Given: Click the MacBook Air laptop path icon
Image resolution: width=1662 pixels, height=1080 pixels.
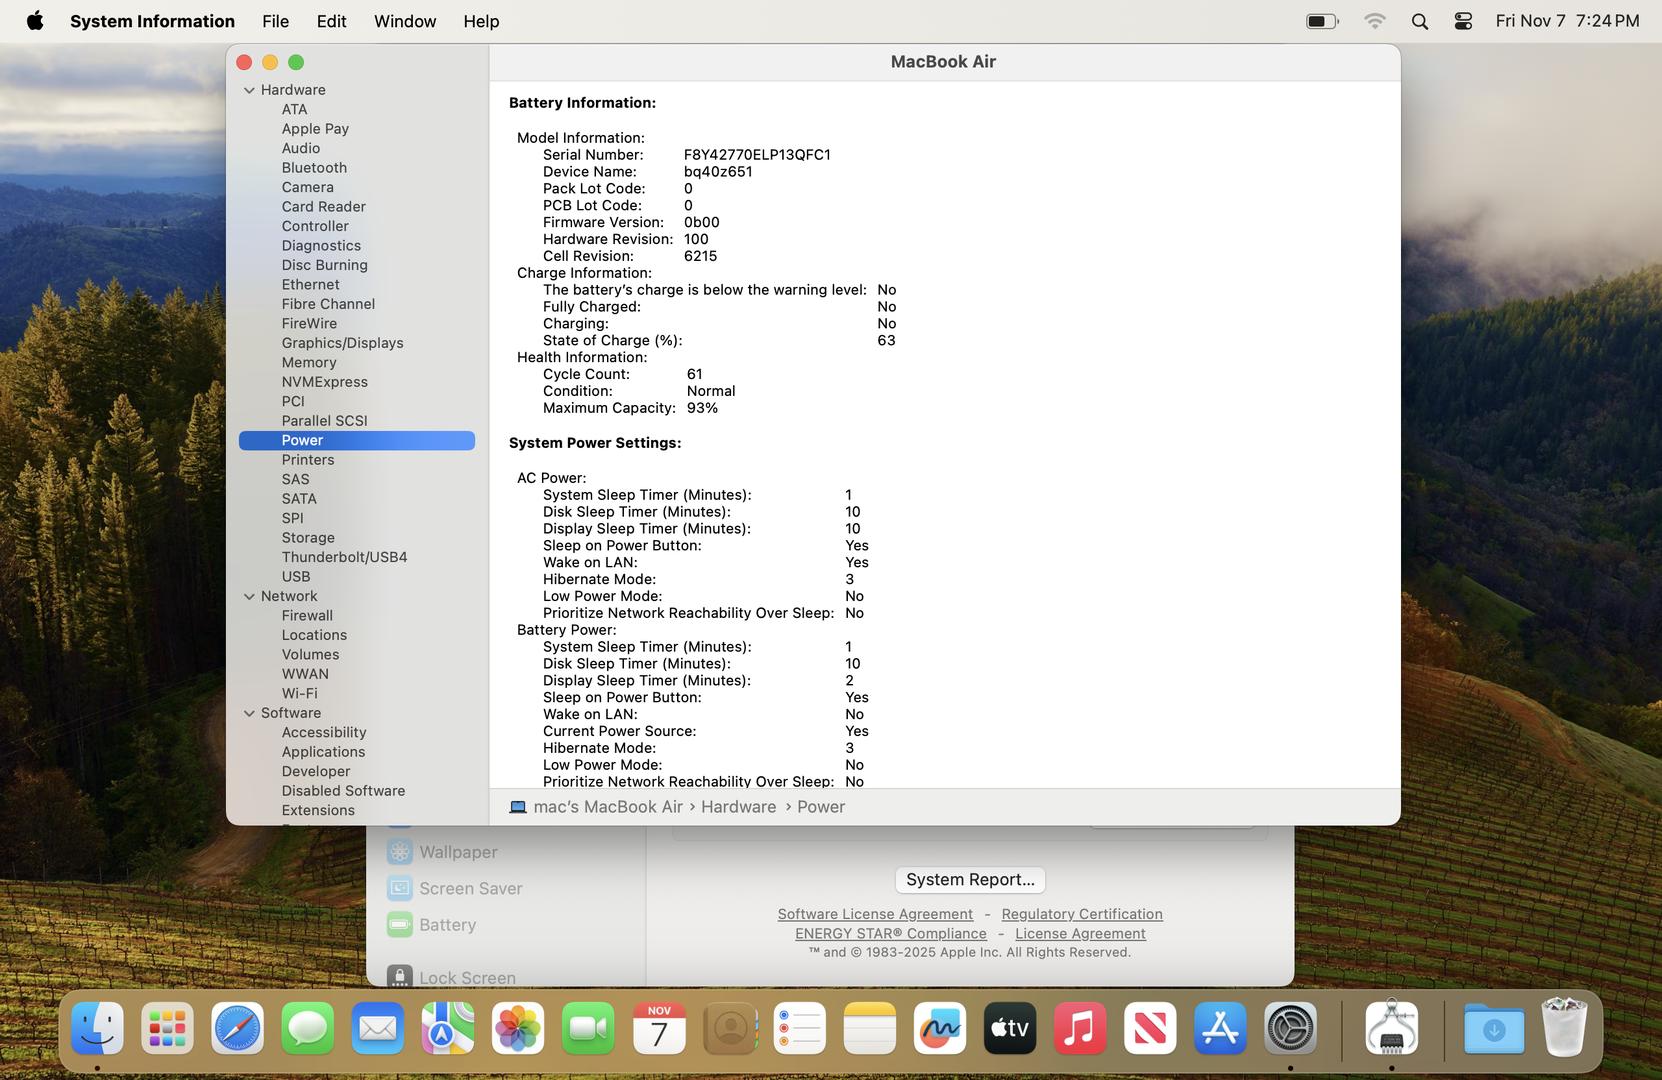Looking at the screenshot, I should pyautogui.click(x=517, y=807).
